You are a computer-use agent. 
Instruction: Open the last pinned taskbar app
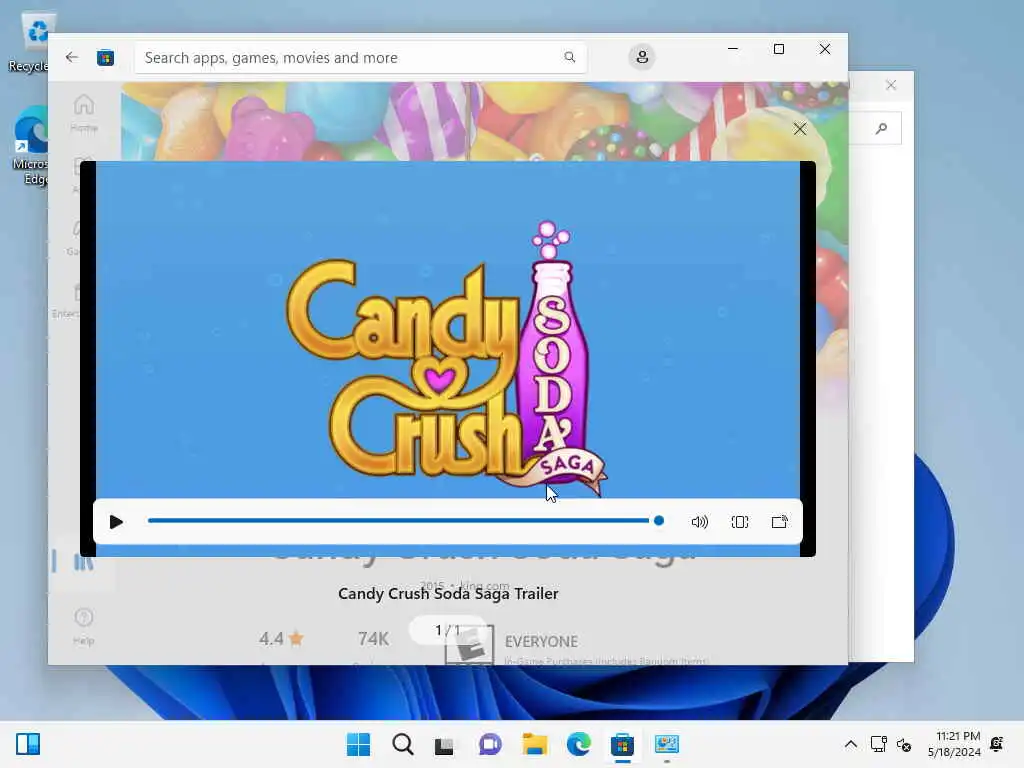(667, 744)
